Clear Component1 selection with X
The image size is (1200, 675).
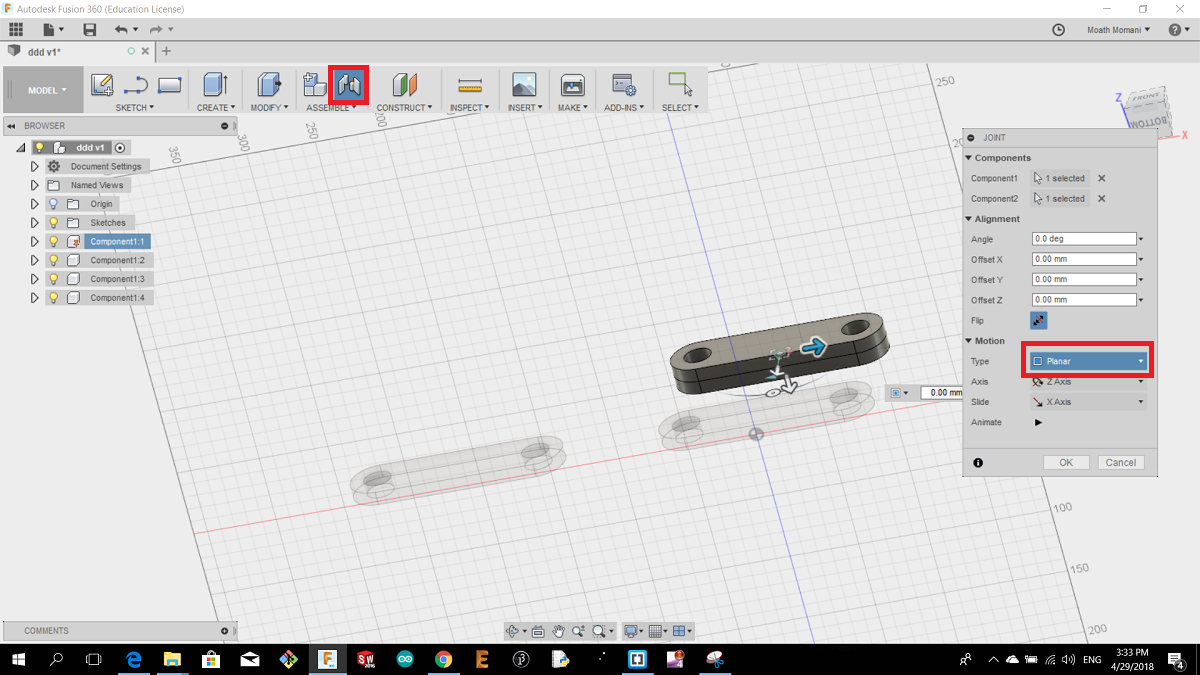(x=1102, y=178)
